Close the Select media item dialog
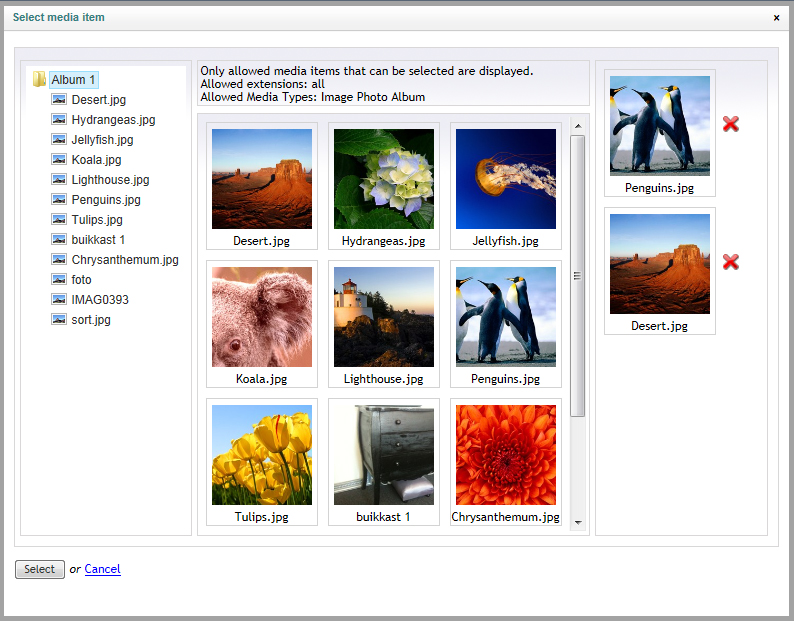The width and height of the screenshot is (794, 621). click(776, 18)
